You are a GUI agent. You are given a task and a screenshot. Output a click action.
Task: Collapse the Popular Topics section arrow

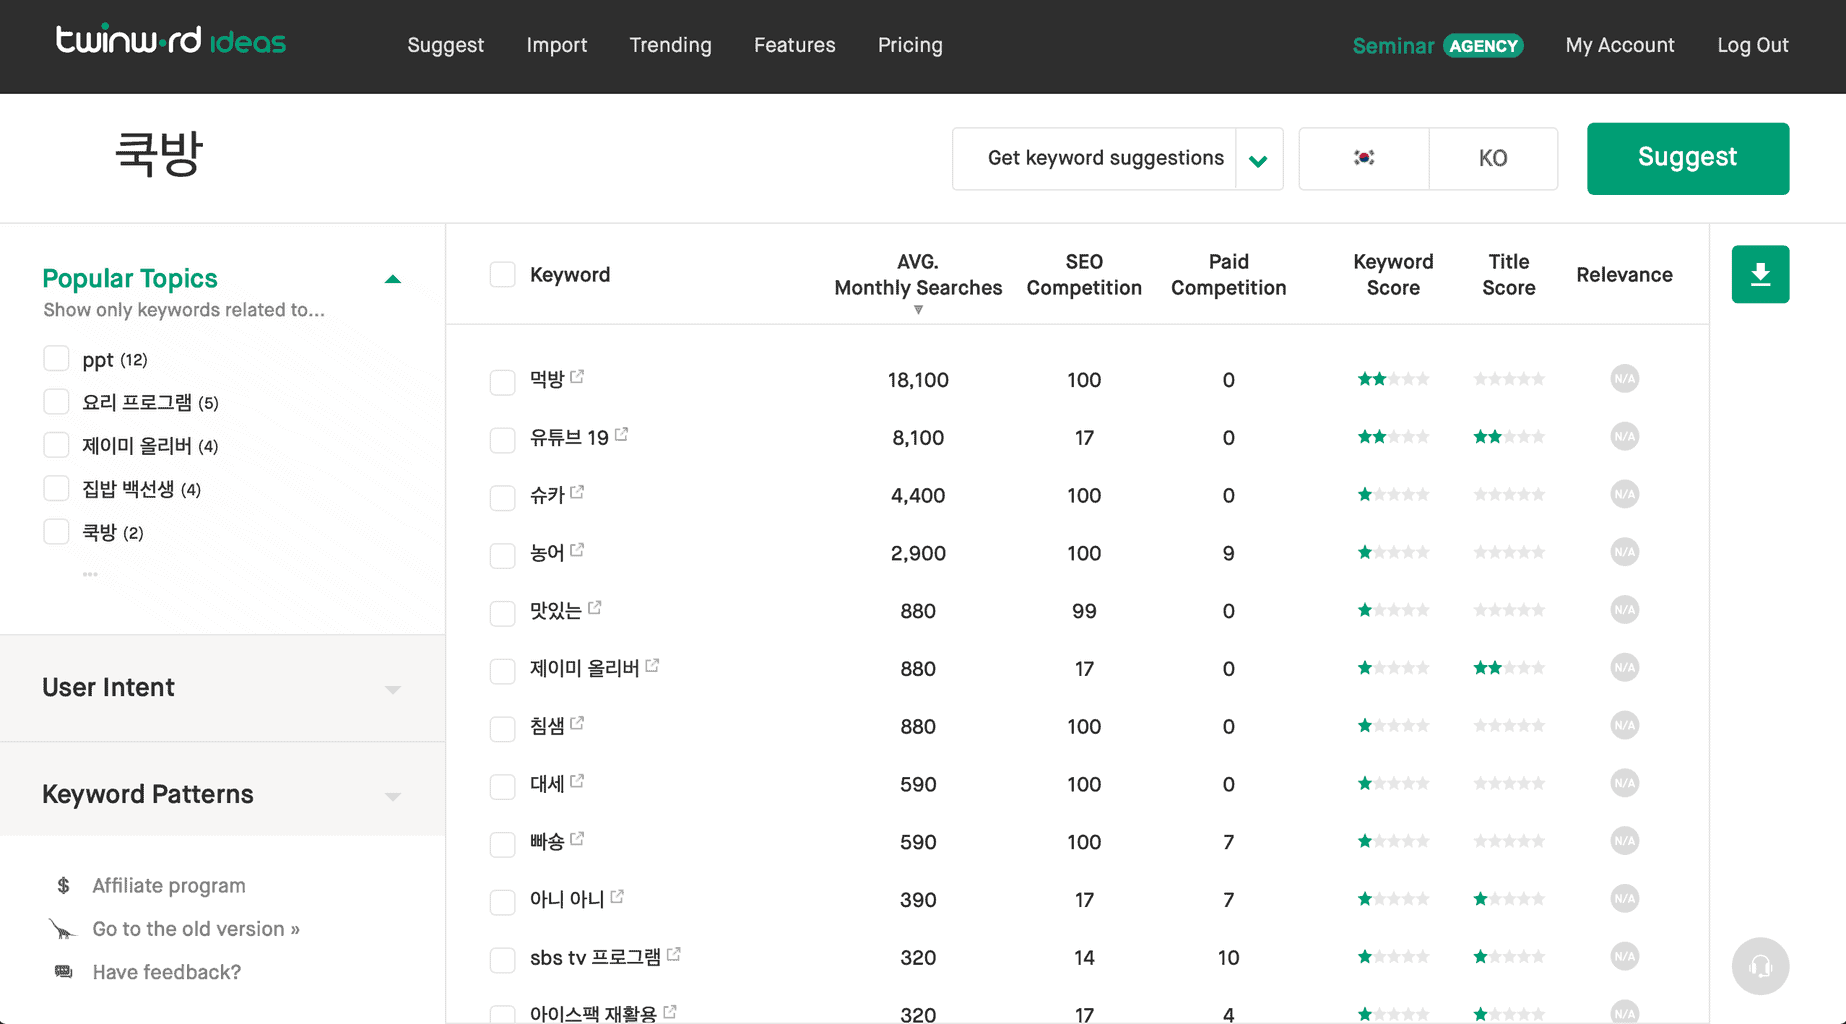393,280
